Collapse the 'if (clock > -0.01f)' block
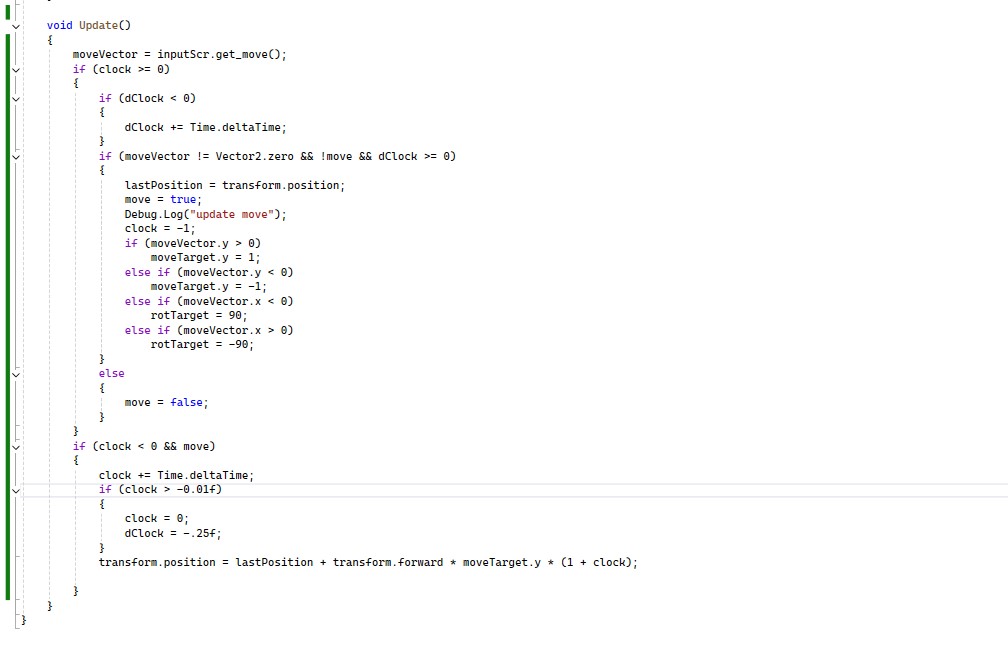This screenshot has width=1008, height=667. tap(16, 491)
